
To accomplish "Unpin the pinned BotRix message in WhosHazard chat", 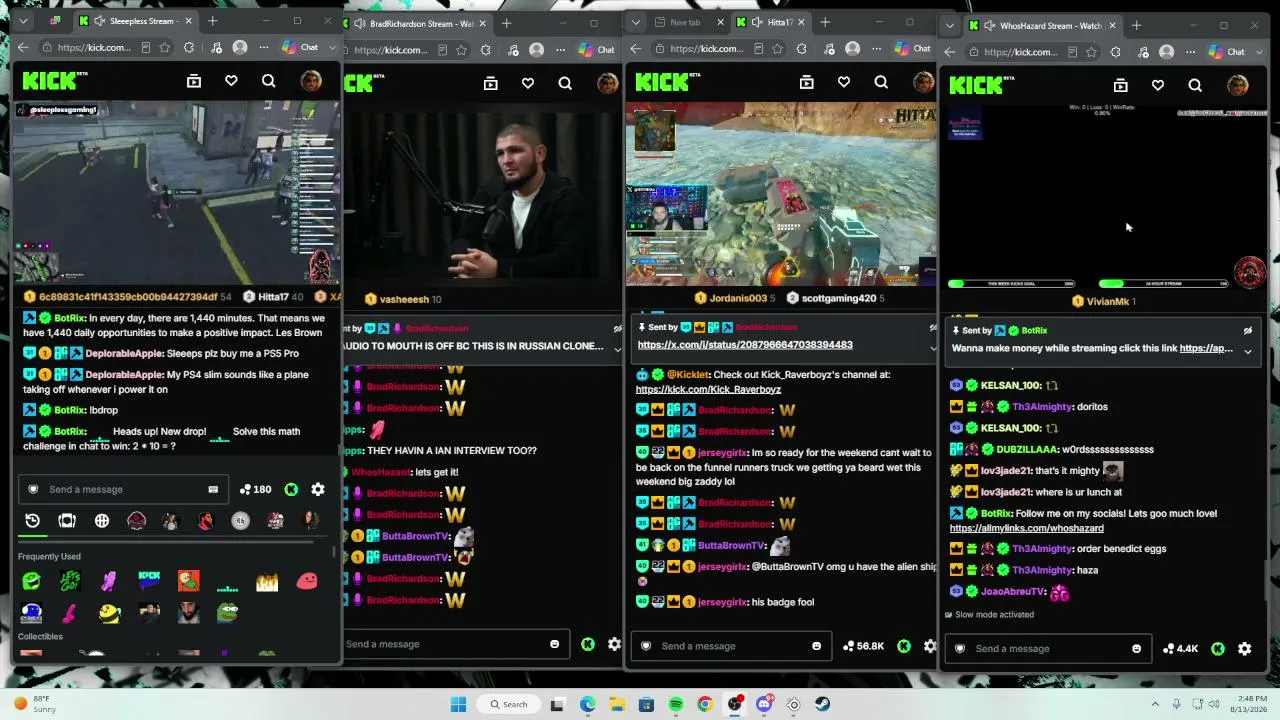I will pos(1247,330).
